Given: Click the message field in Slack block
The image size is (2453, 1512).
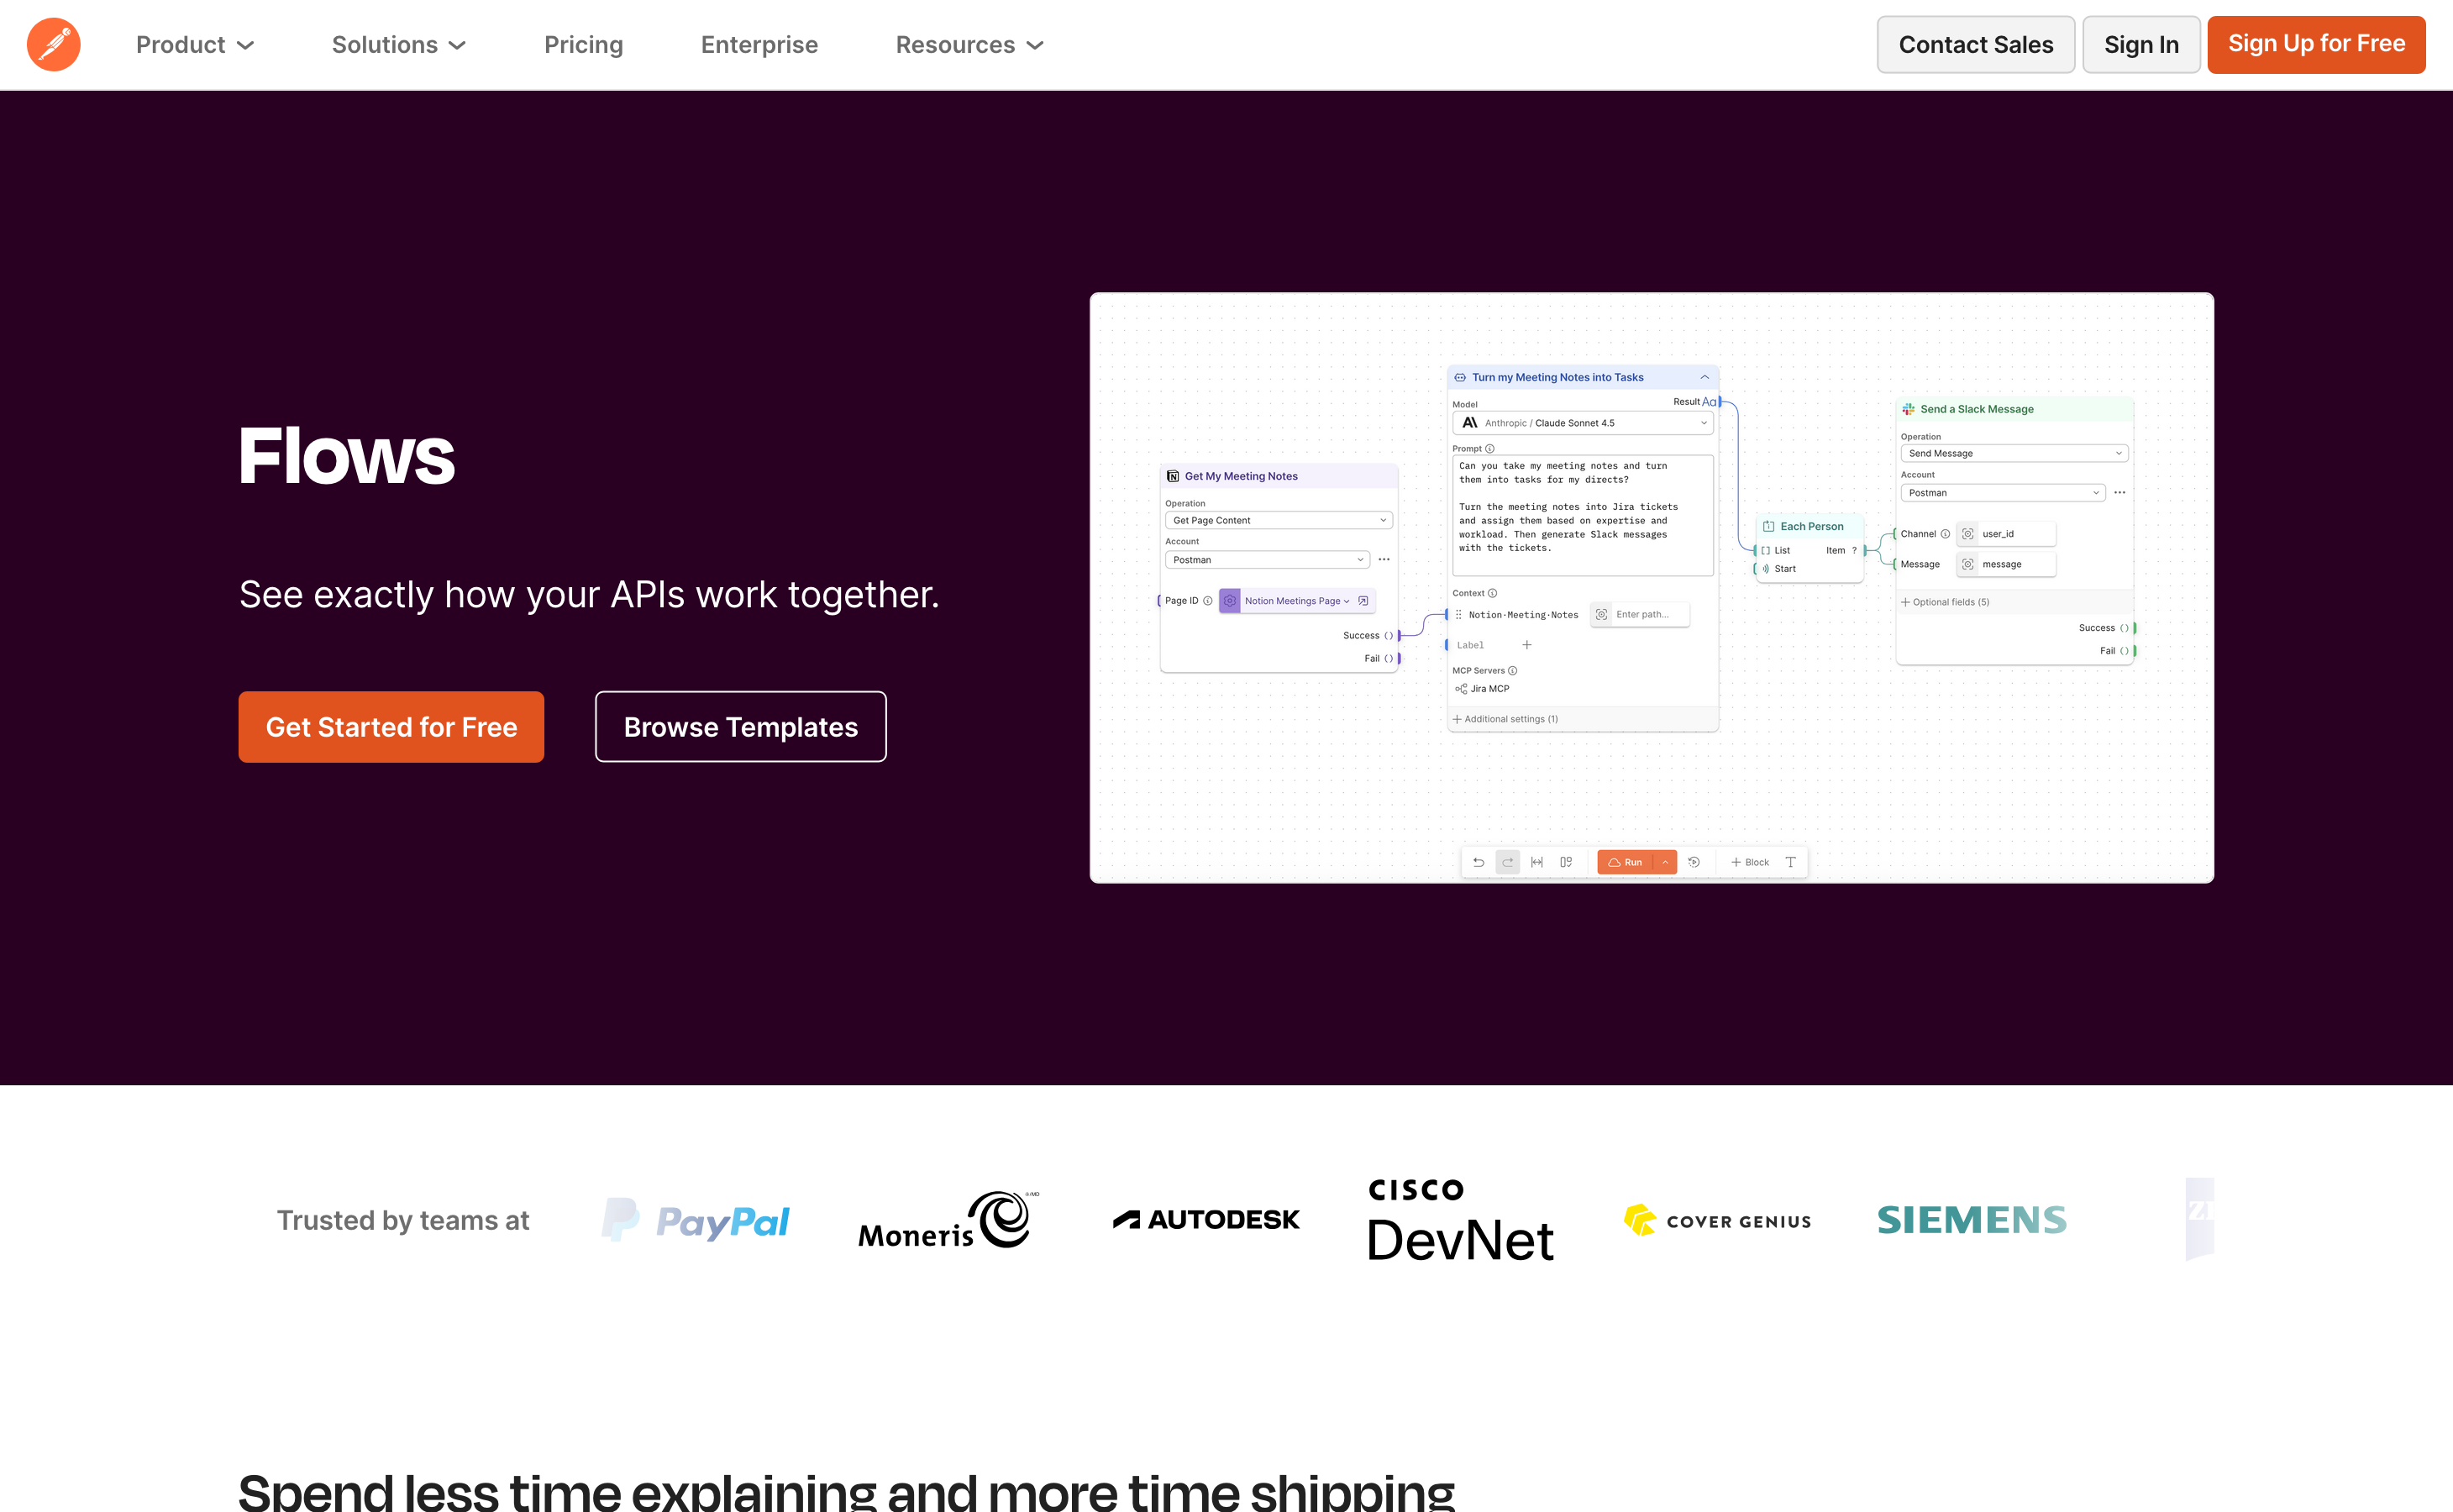Looking at the screenshot, I should [x=2006, y=565].
